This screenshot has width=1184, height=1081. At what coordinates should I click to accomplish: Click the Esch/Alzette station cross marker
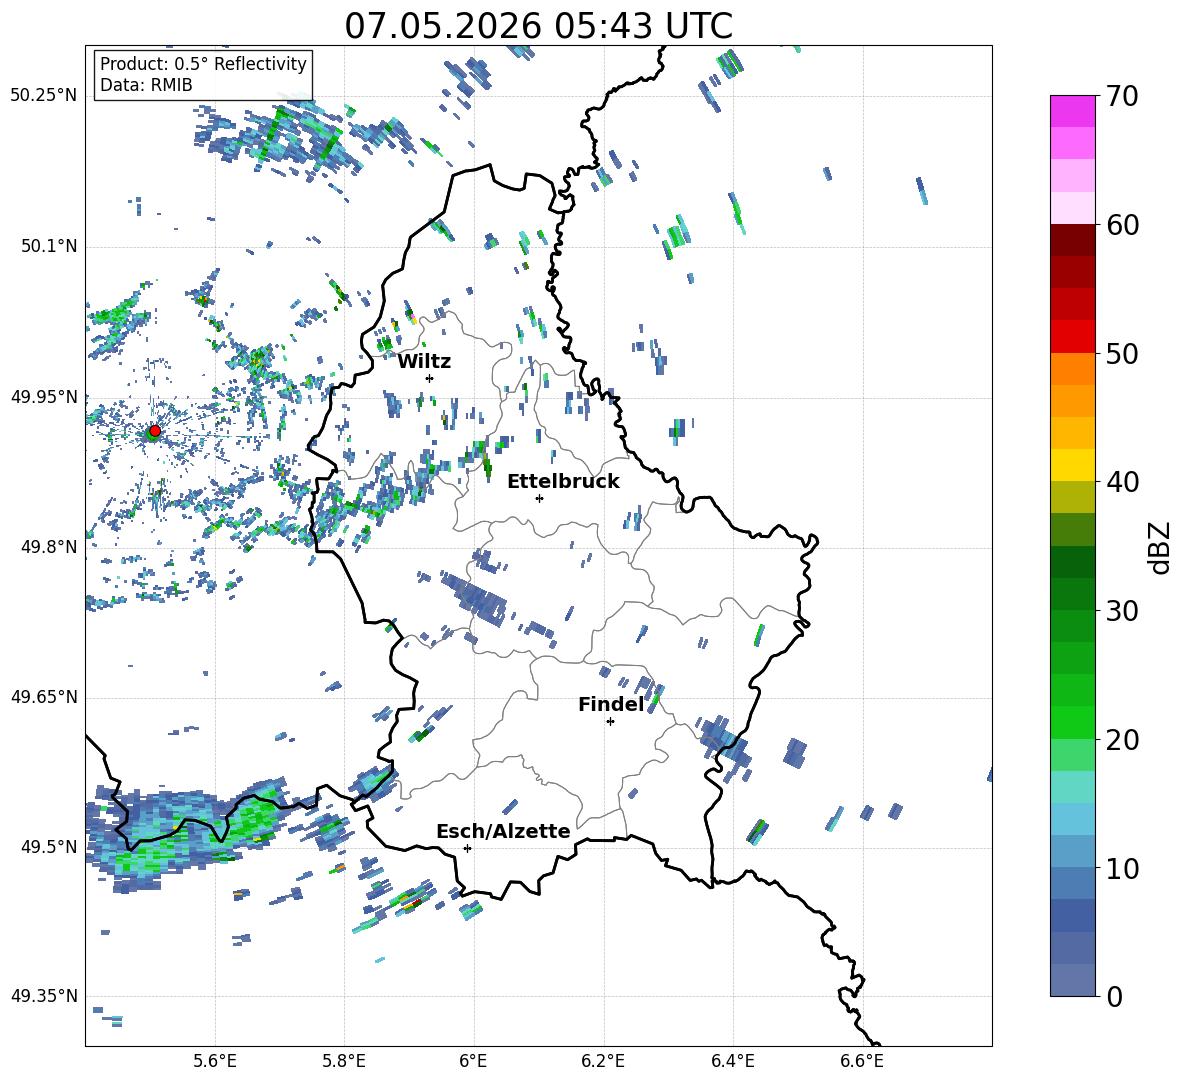point(467,848)
